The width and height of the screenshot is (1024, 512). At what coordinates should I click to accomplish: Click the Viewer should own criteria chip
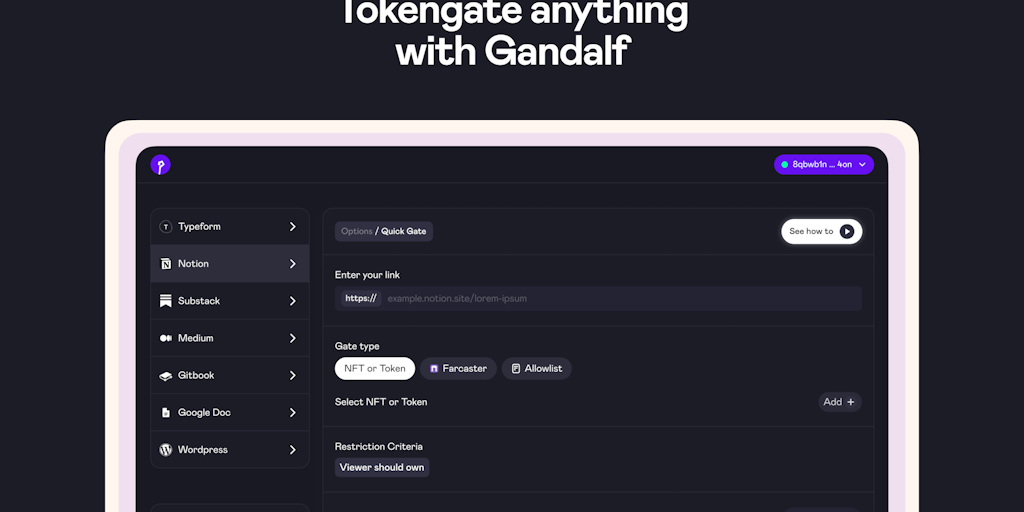tap(382, 468)
